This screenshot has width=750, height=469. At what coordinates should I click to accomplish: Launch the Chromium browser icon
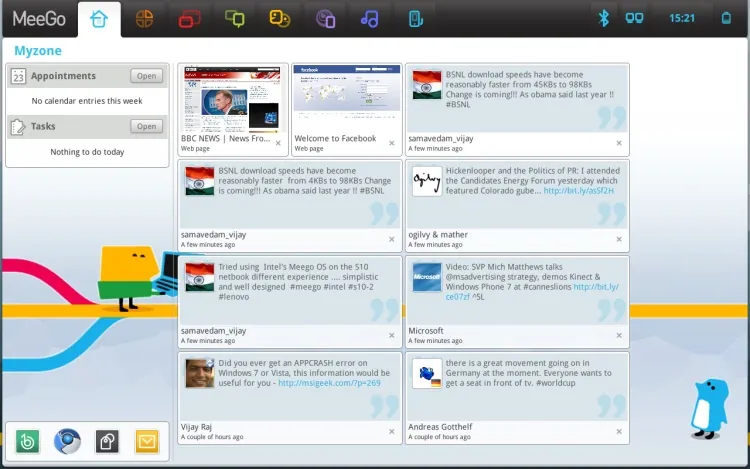click(67, 441)
